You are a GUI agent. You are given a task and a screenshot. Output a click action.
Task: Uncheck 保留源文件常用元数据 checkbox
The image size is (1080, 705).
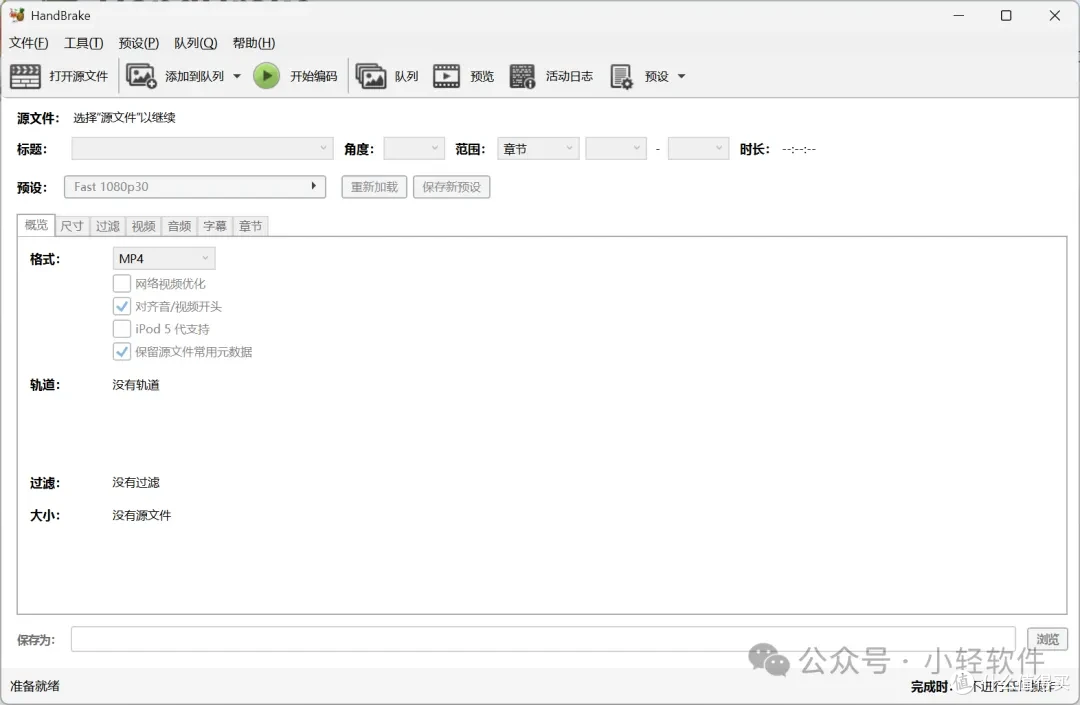point(122,351)
